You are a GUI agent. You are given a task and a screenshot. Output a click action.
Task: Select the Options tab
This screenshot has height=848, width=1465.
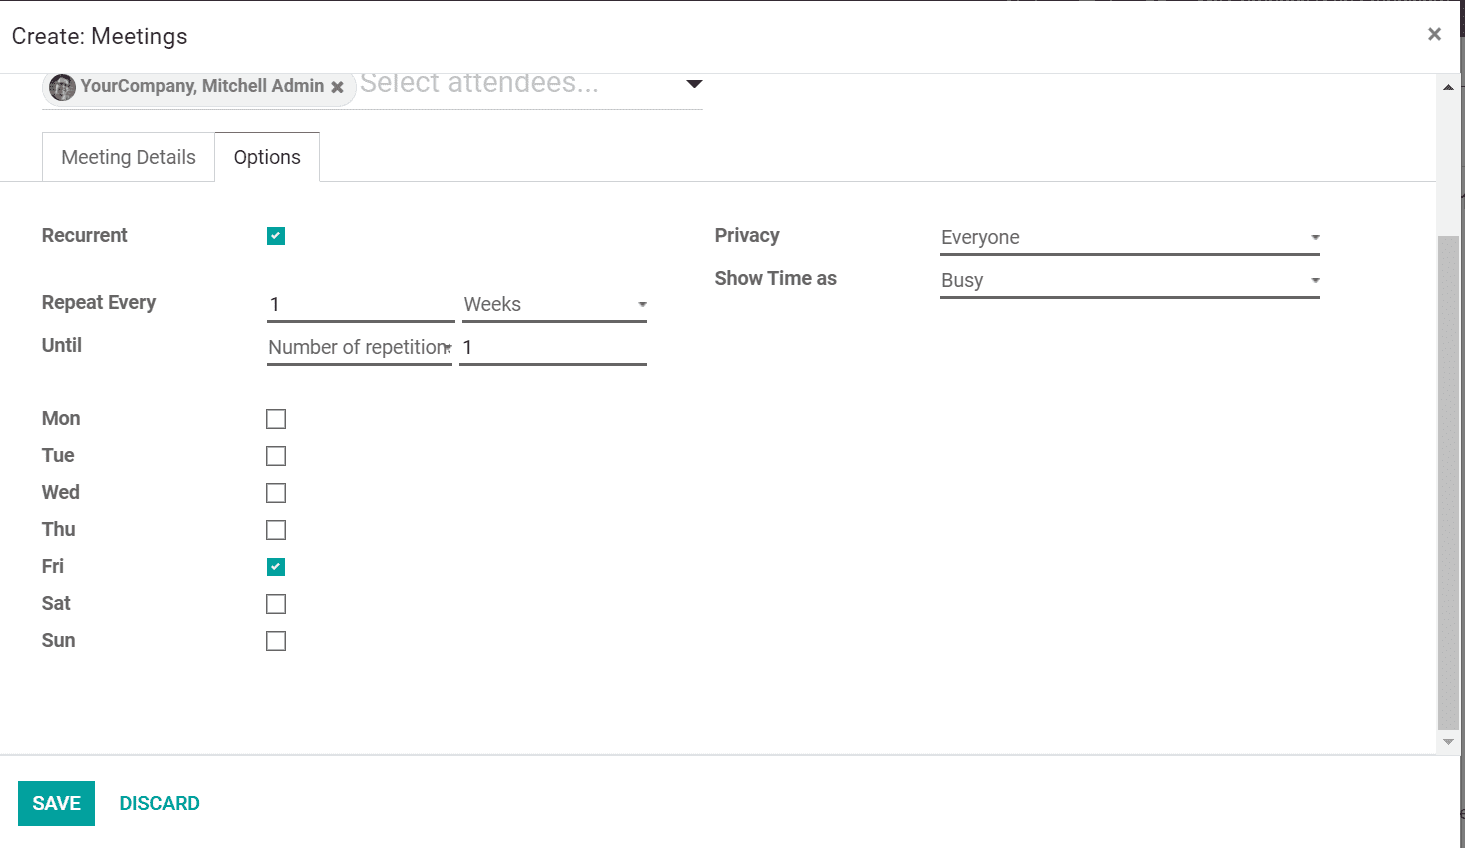267,157
